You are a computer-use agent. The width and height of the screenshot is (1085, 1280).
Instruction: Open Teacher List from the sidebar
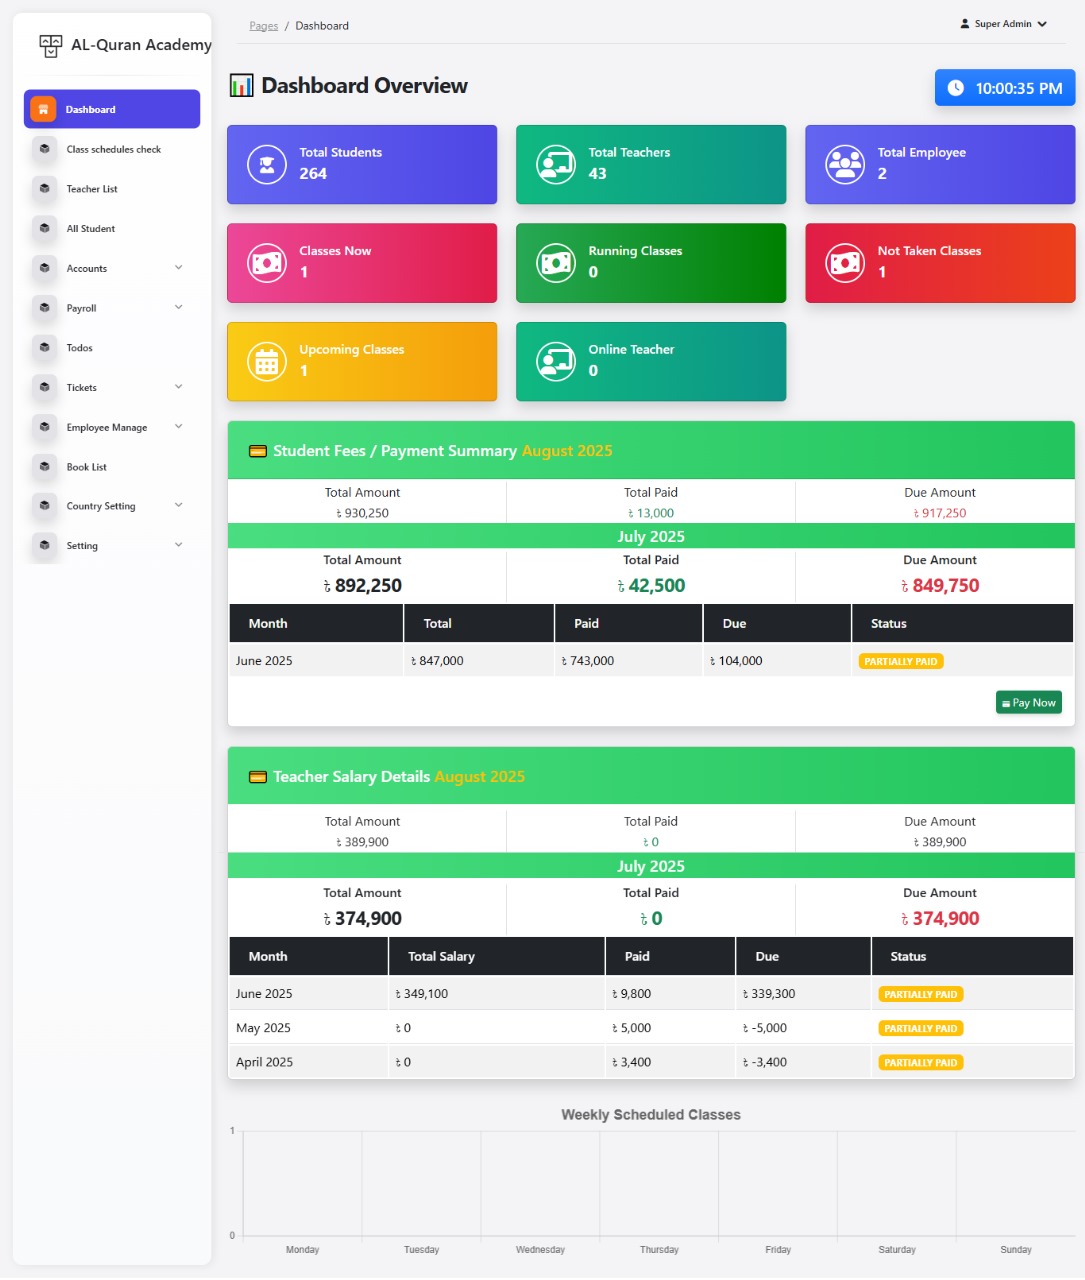[92, 189]
